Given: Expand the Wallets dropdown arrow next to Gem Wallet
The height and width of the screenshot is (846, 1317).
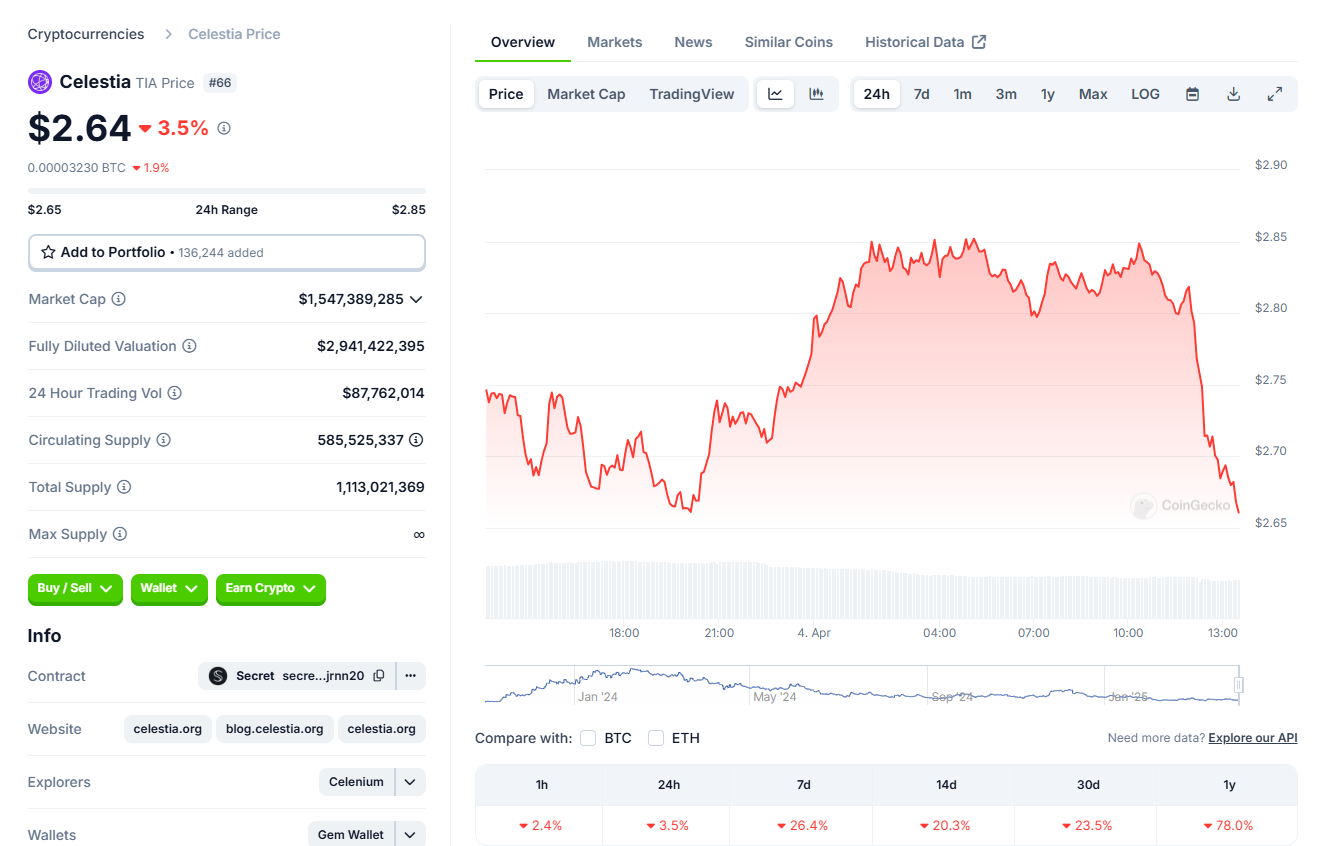Looking at the screenshot, I should (x=410, y=835).
